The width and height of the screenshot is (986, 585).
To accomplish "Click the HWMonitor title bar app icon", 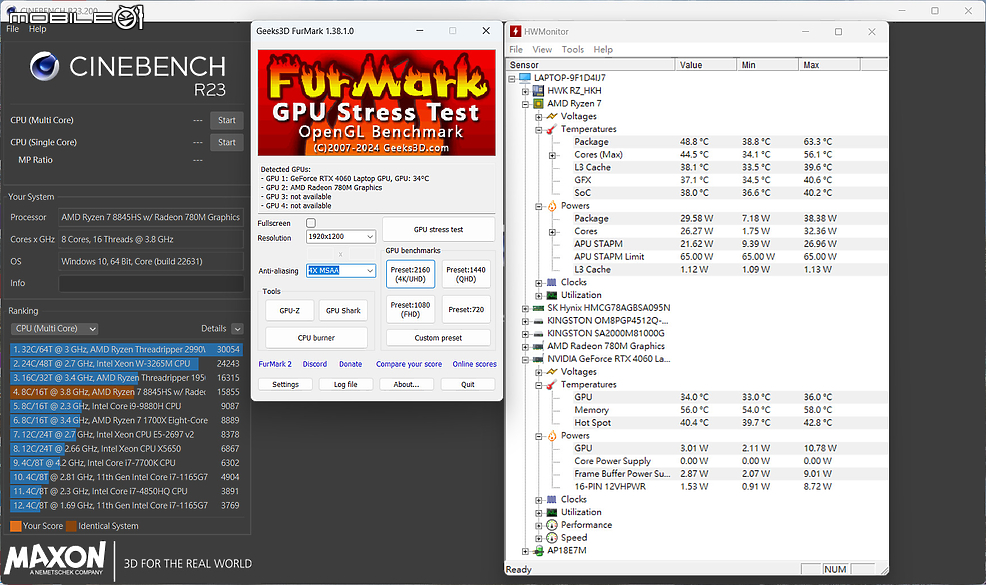I will click(516, 31).
